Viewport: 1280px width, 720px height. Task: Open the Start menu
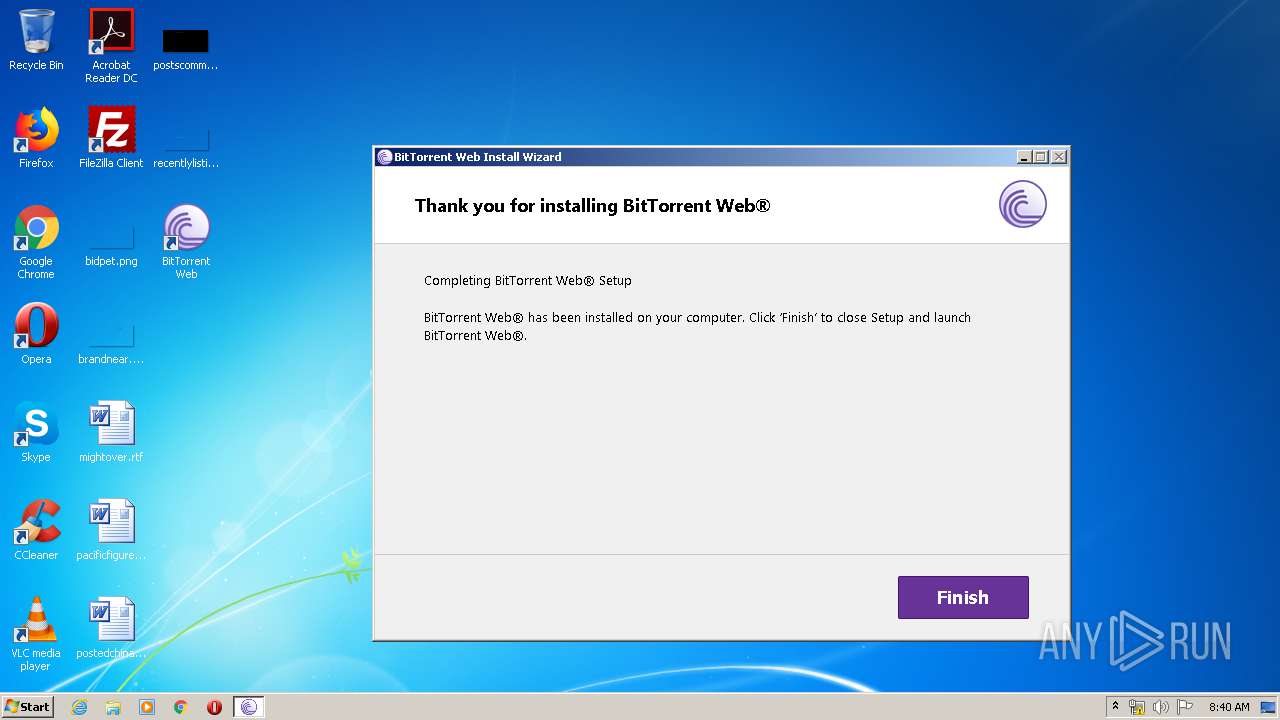coord(28,706)
